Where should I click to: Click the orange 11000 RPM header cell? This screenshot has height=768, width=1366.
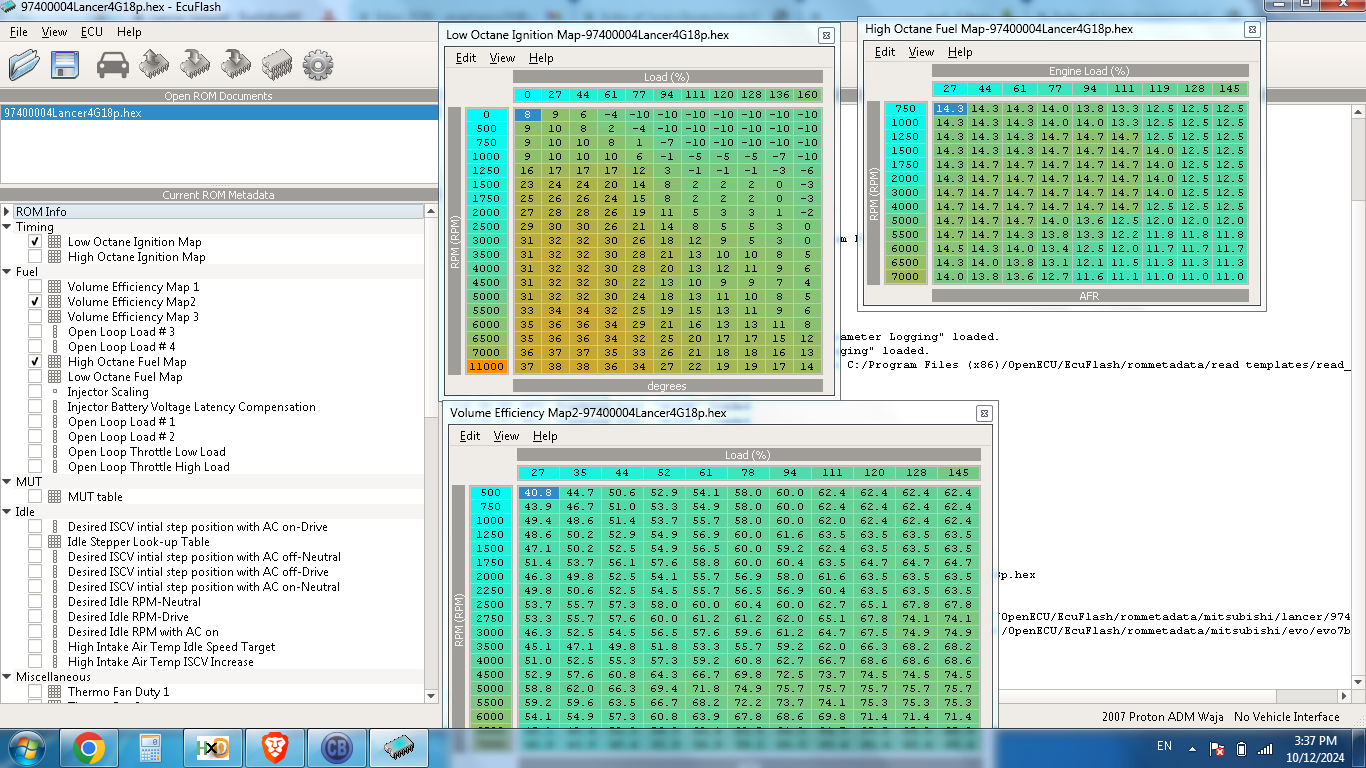(x=486, y=367)
